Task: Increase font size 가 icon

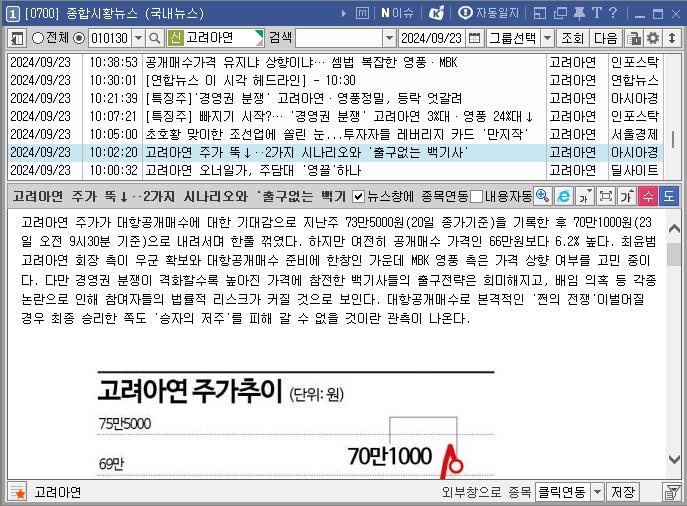Action: (627, 196)
